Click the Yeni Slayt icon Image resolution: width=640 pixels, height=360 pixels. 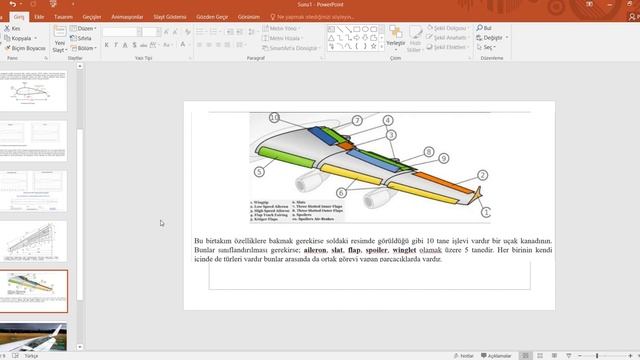pos(60,32)
